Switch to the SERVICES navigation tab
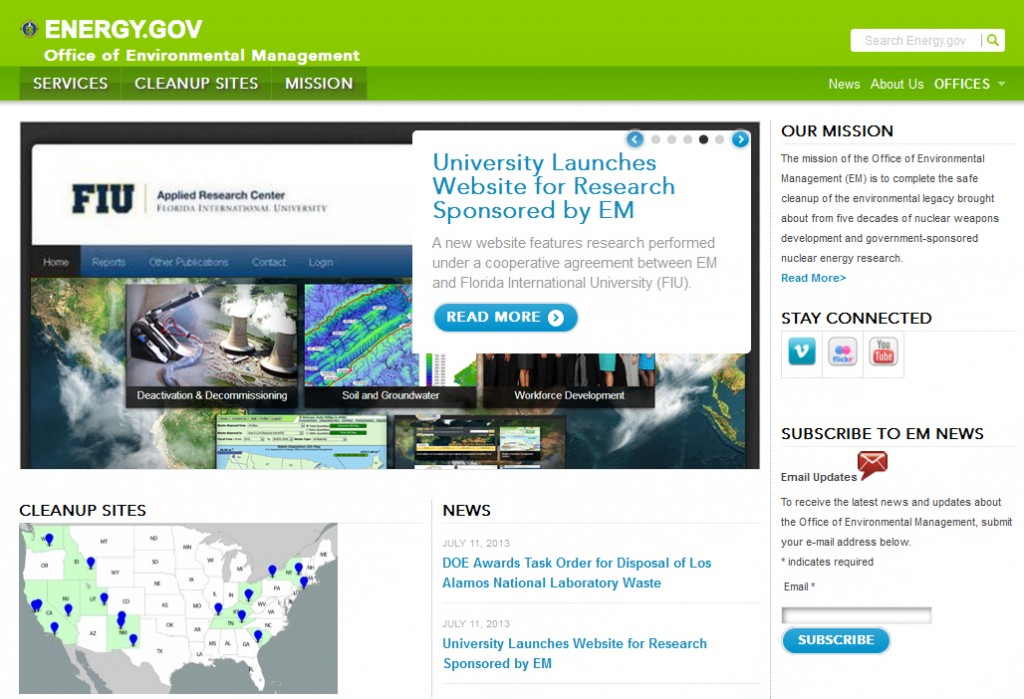Viewport: 1024px width, 699px height. click(x=69, y=84)
